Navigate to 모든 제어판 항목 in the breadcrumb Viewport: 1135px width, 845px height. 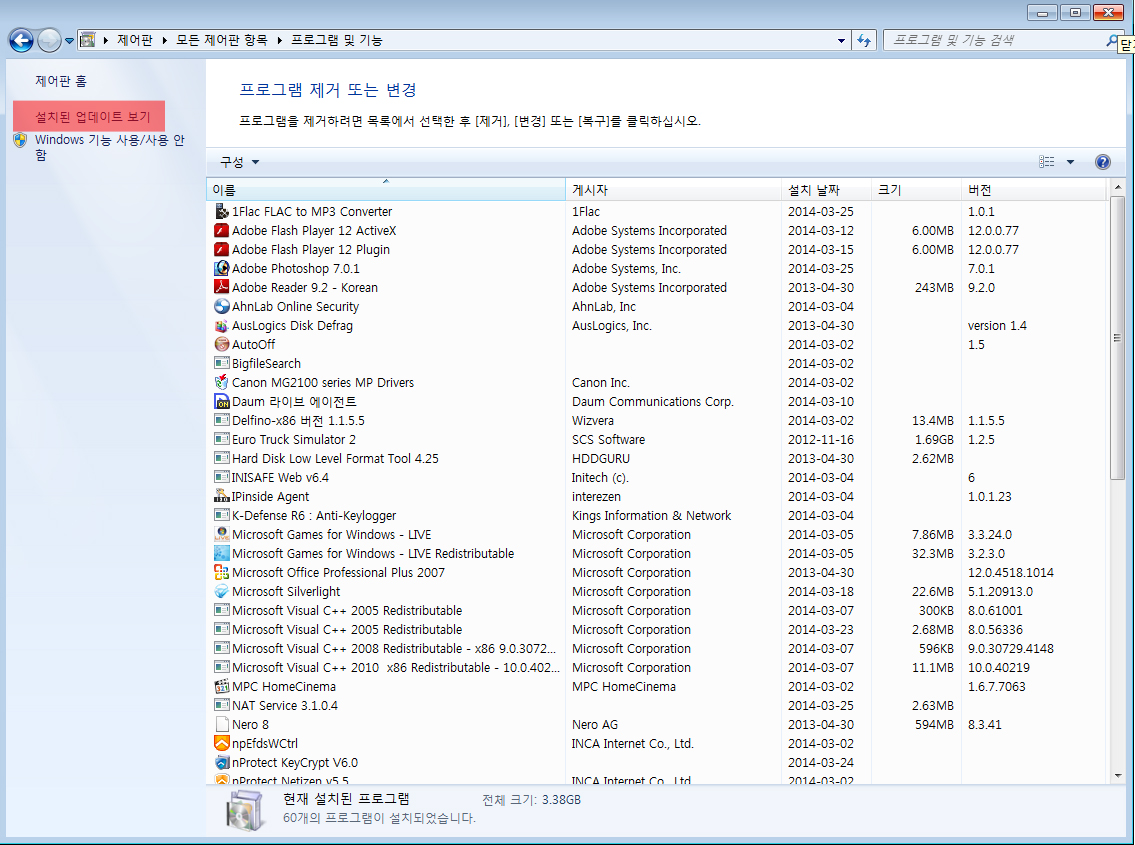(221, 41)
